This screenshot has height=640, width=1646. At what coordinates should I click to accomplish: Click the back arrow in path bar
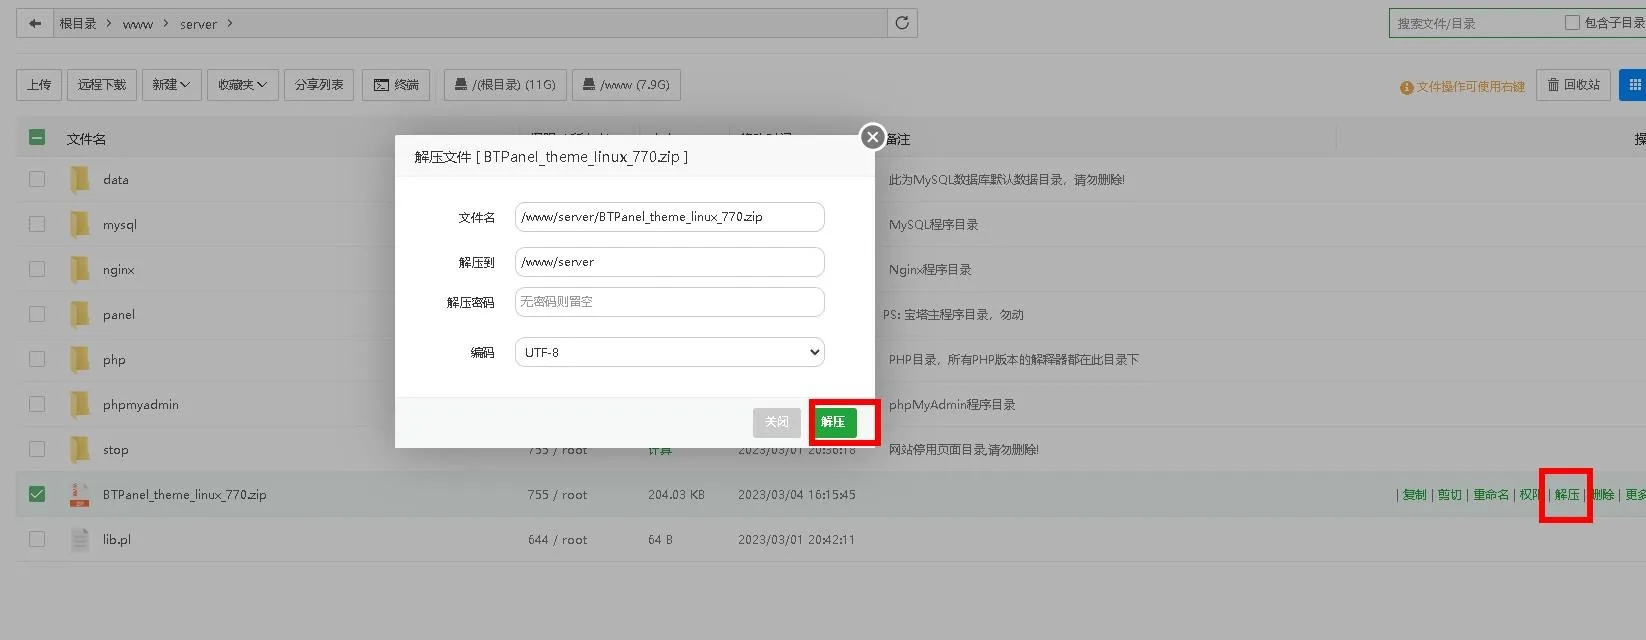coord(35,23)
